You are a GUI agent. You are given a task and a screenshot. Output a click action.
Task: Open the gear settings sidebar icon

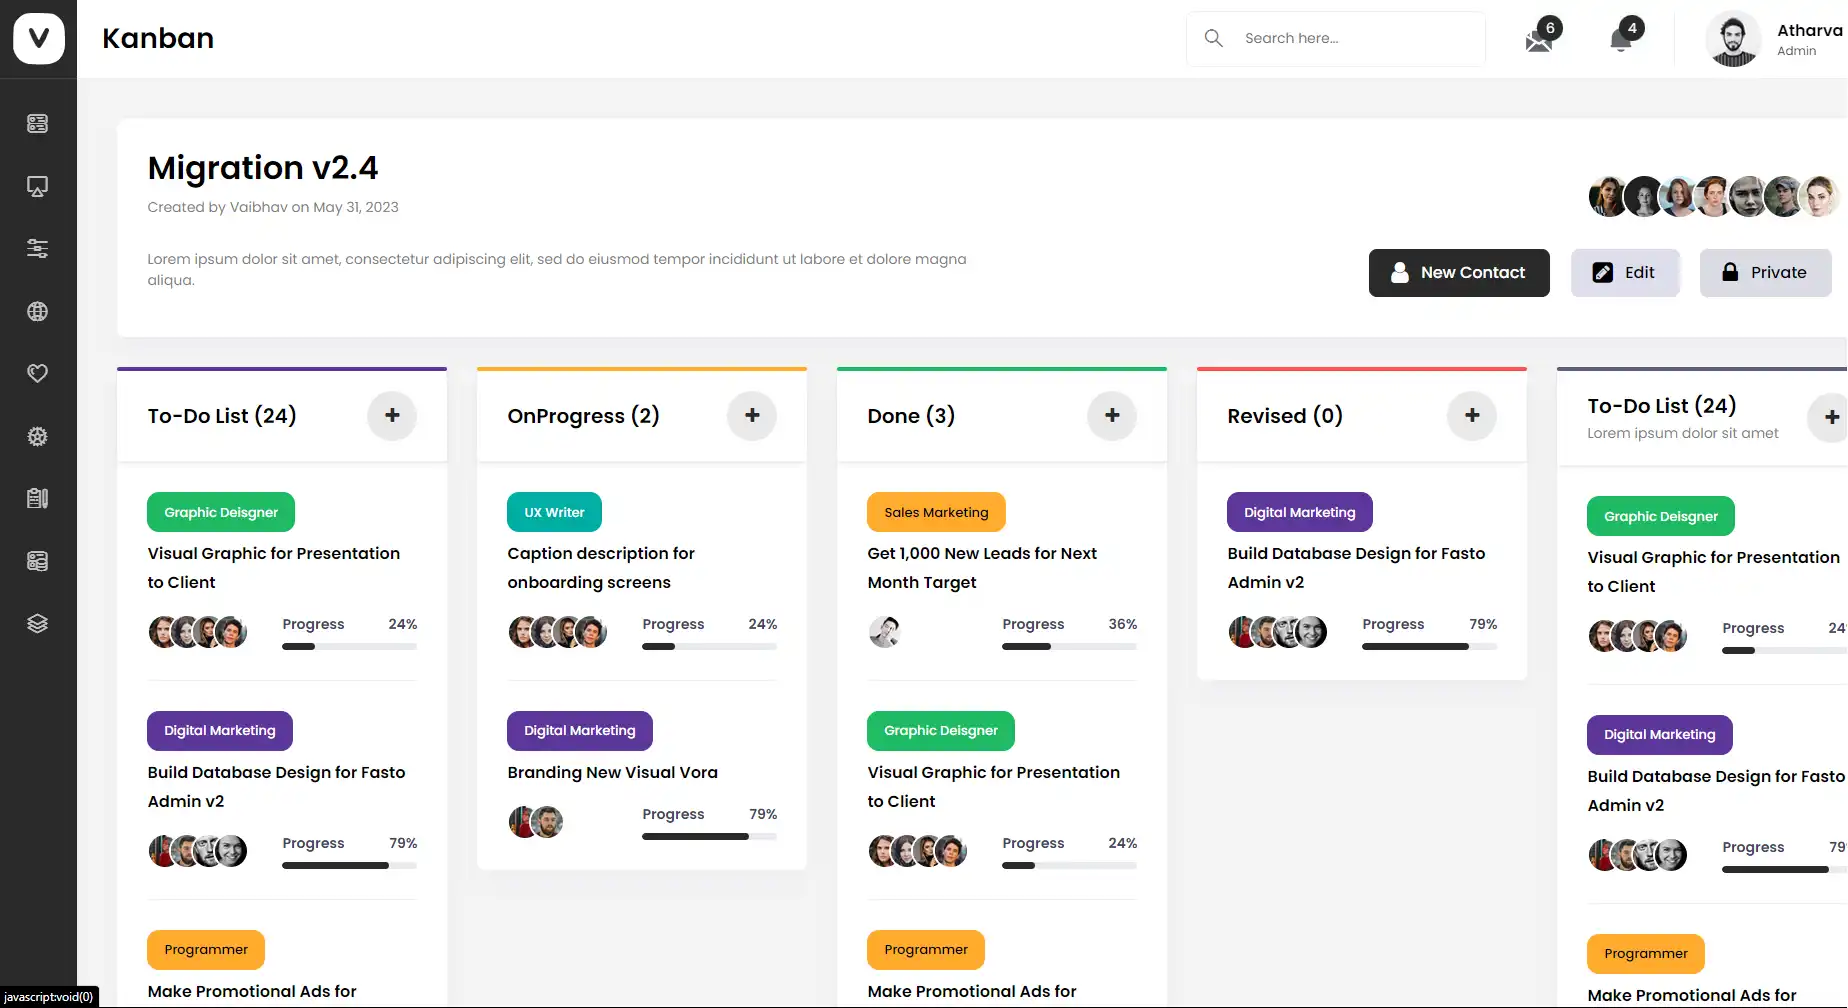(37, 436)
